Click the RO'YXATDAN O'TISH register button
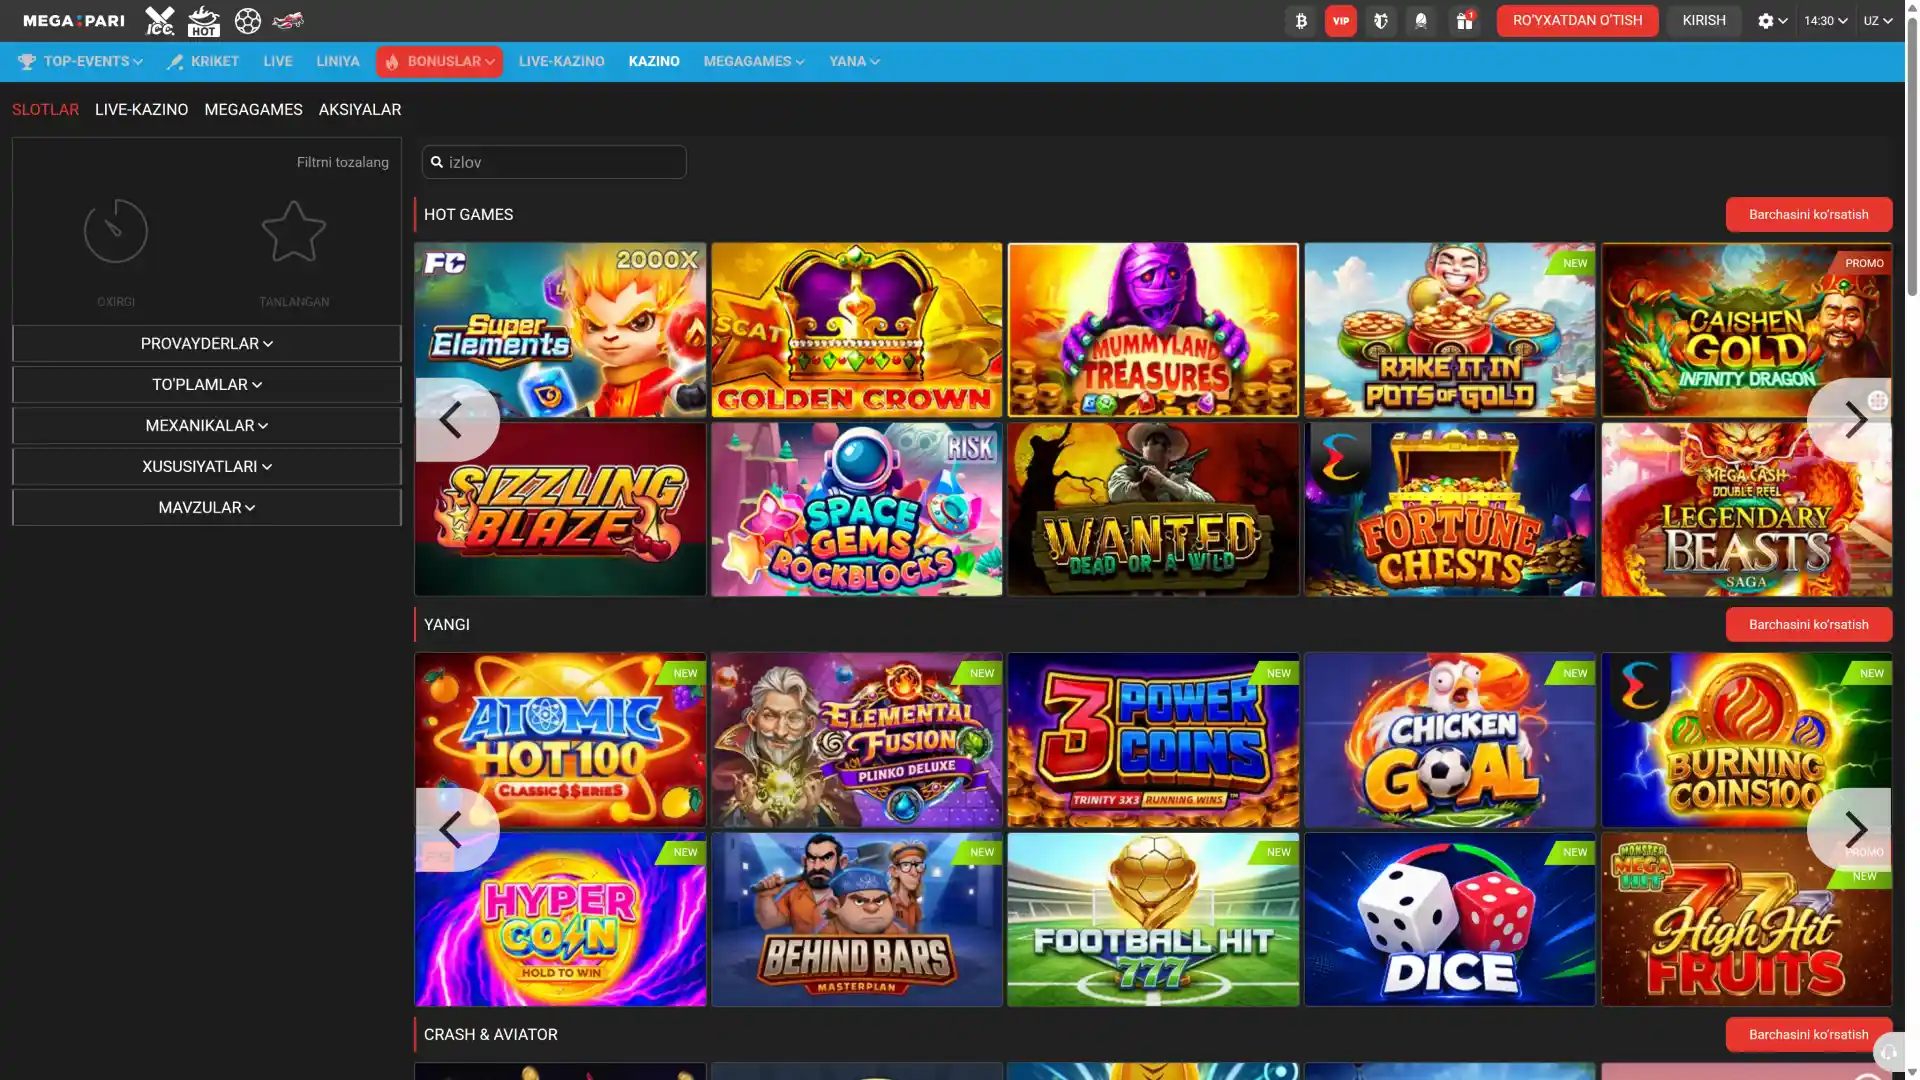 pos(1577,21)
